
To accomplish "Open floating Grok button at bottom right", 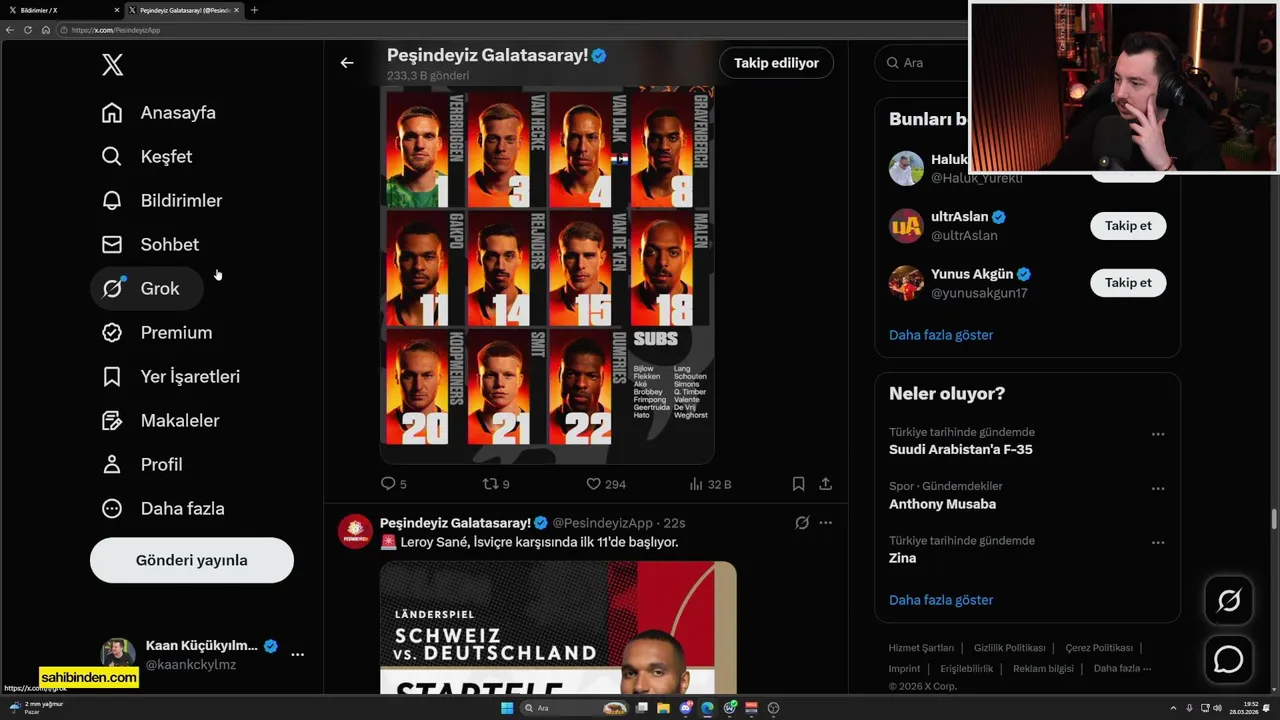I will click(1229, 601).
